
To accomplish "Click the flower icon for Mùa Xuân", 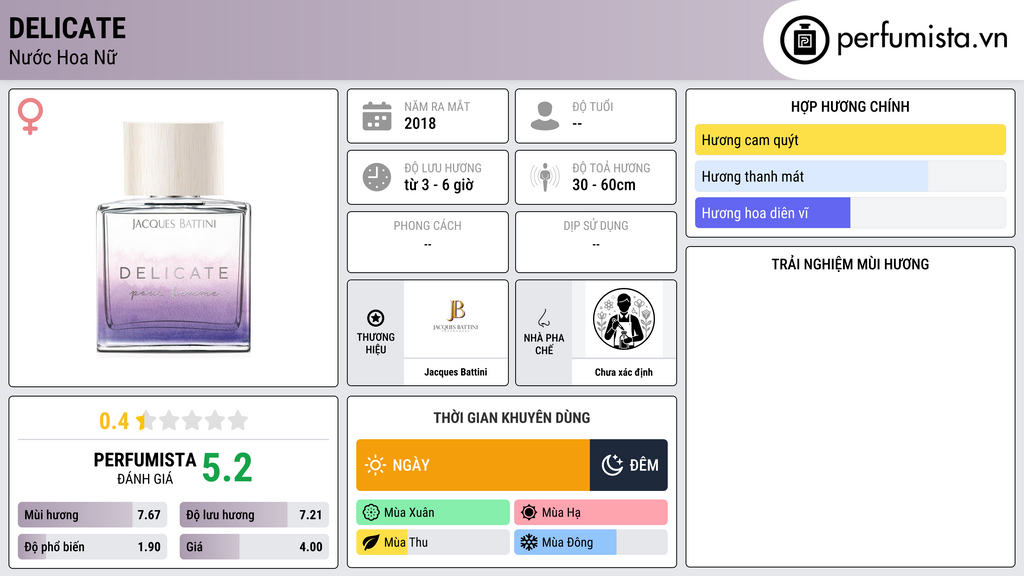I will tap(371, 513).
